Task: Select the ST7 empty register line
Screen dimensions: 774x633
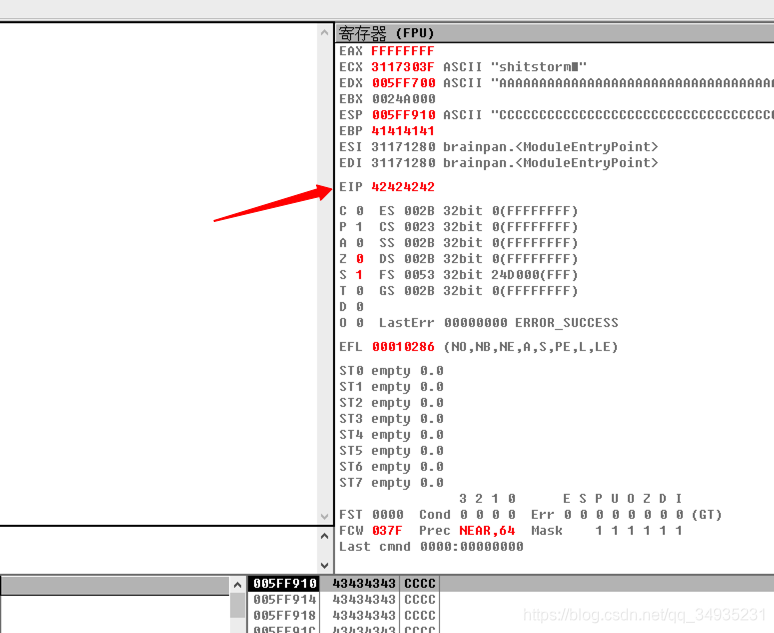Action: click(391, 482)
